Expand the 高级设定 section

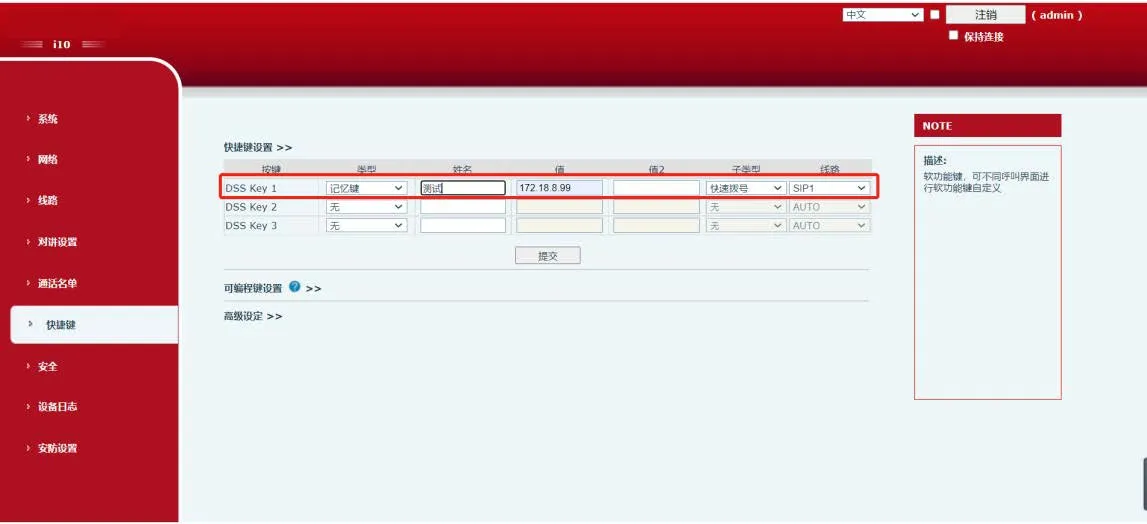(x=252, y=316)
